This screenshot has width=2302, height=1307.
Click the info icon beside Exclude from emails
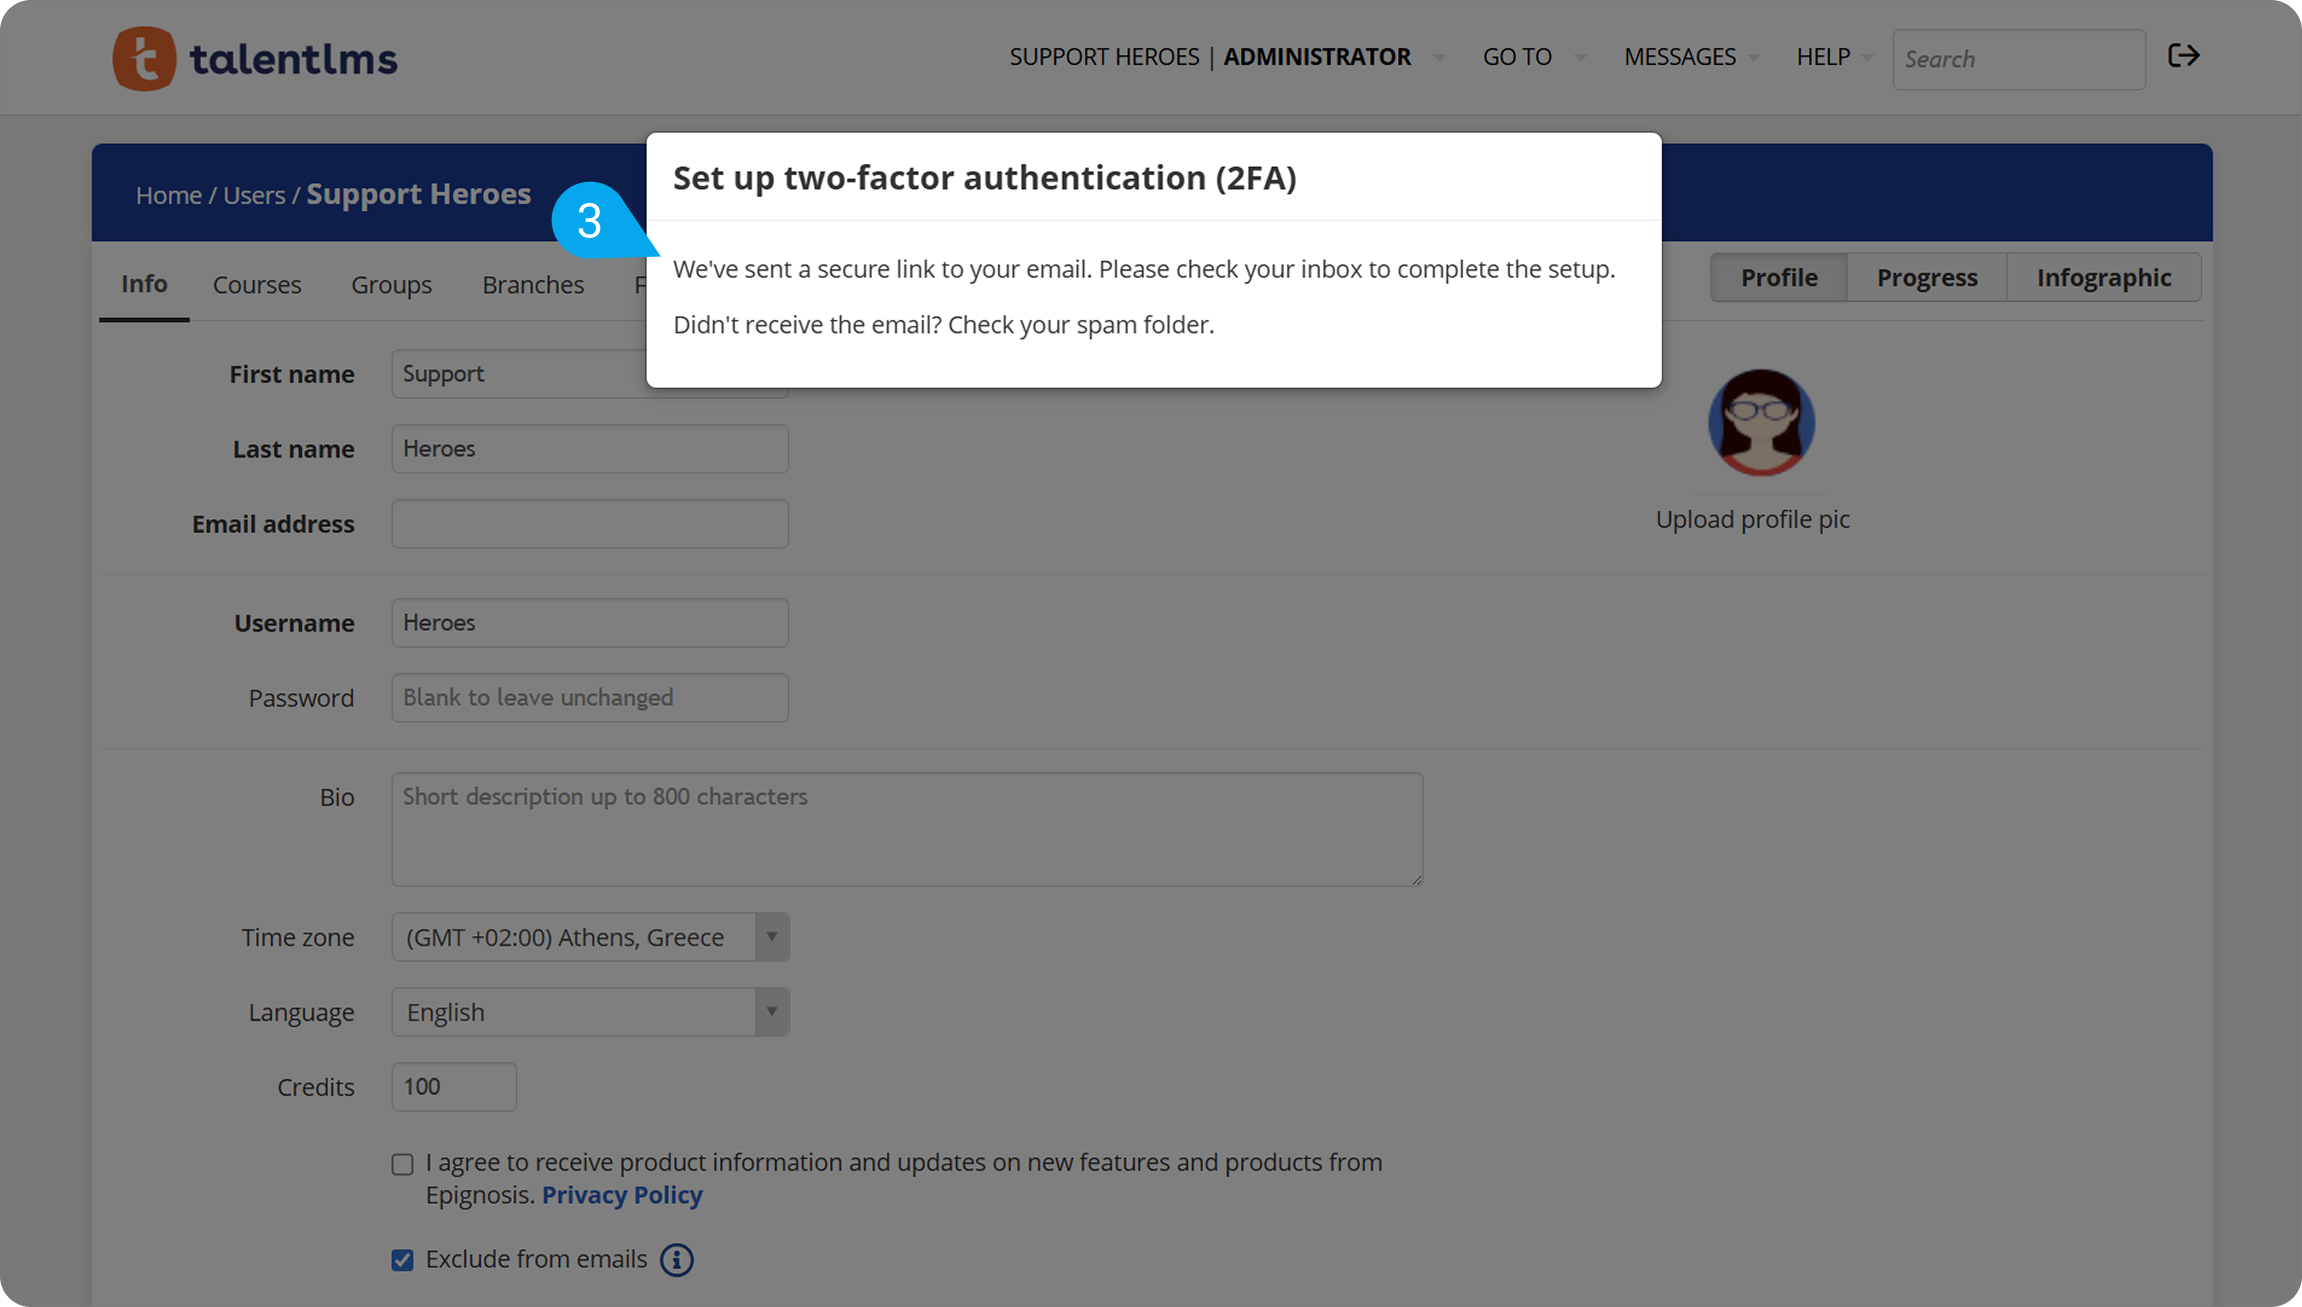tap(676, 1259)
